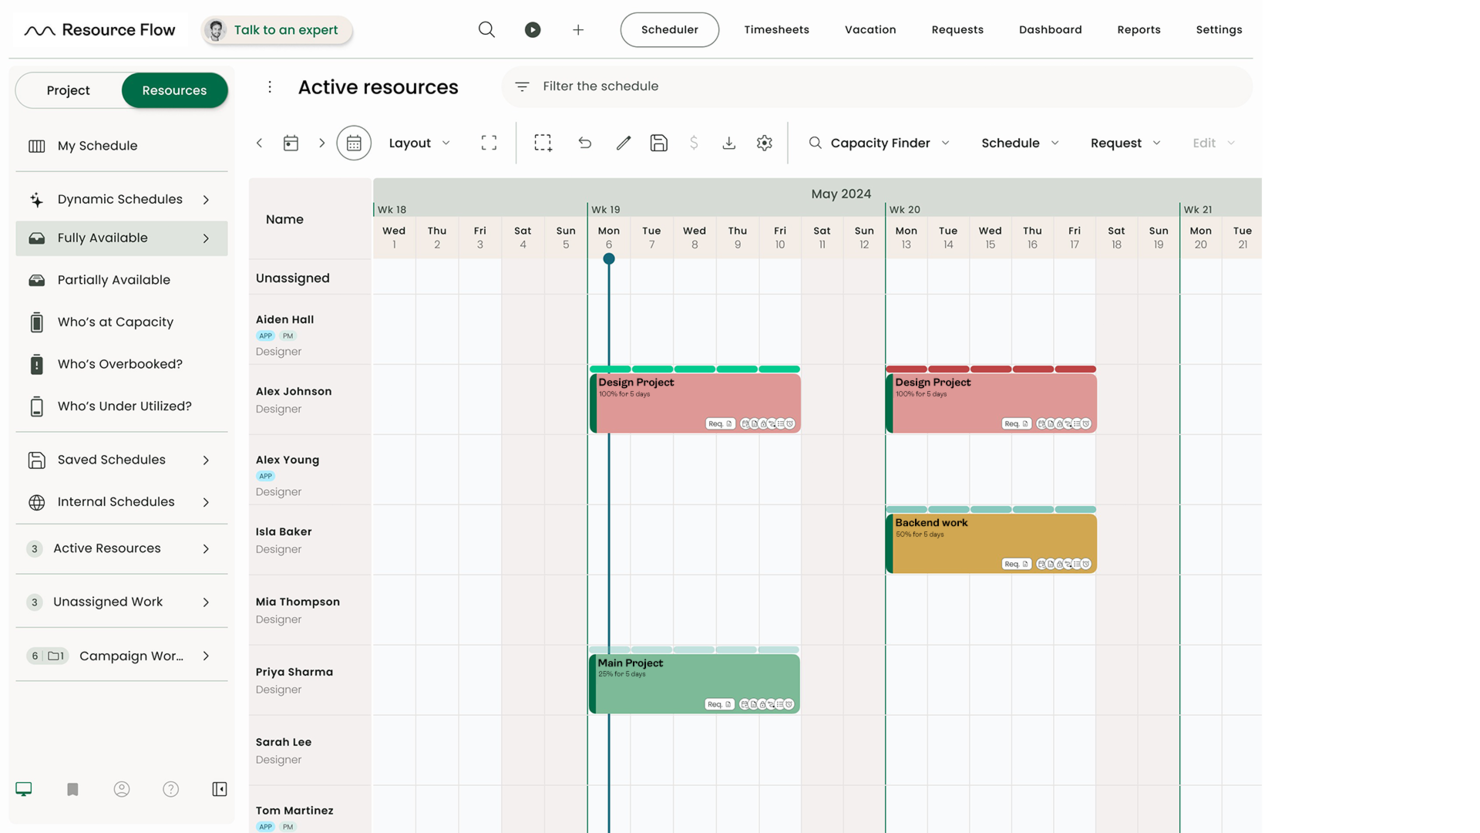This screenshot has width=1480, height=833.
Task: Click the teal capacity bar above Main Project
Action: click(693, 649)
